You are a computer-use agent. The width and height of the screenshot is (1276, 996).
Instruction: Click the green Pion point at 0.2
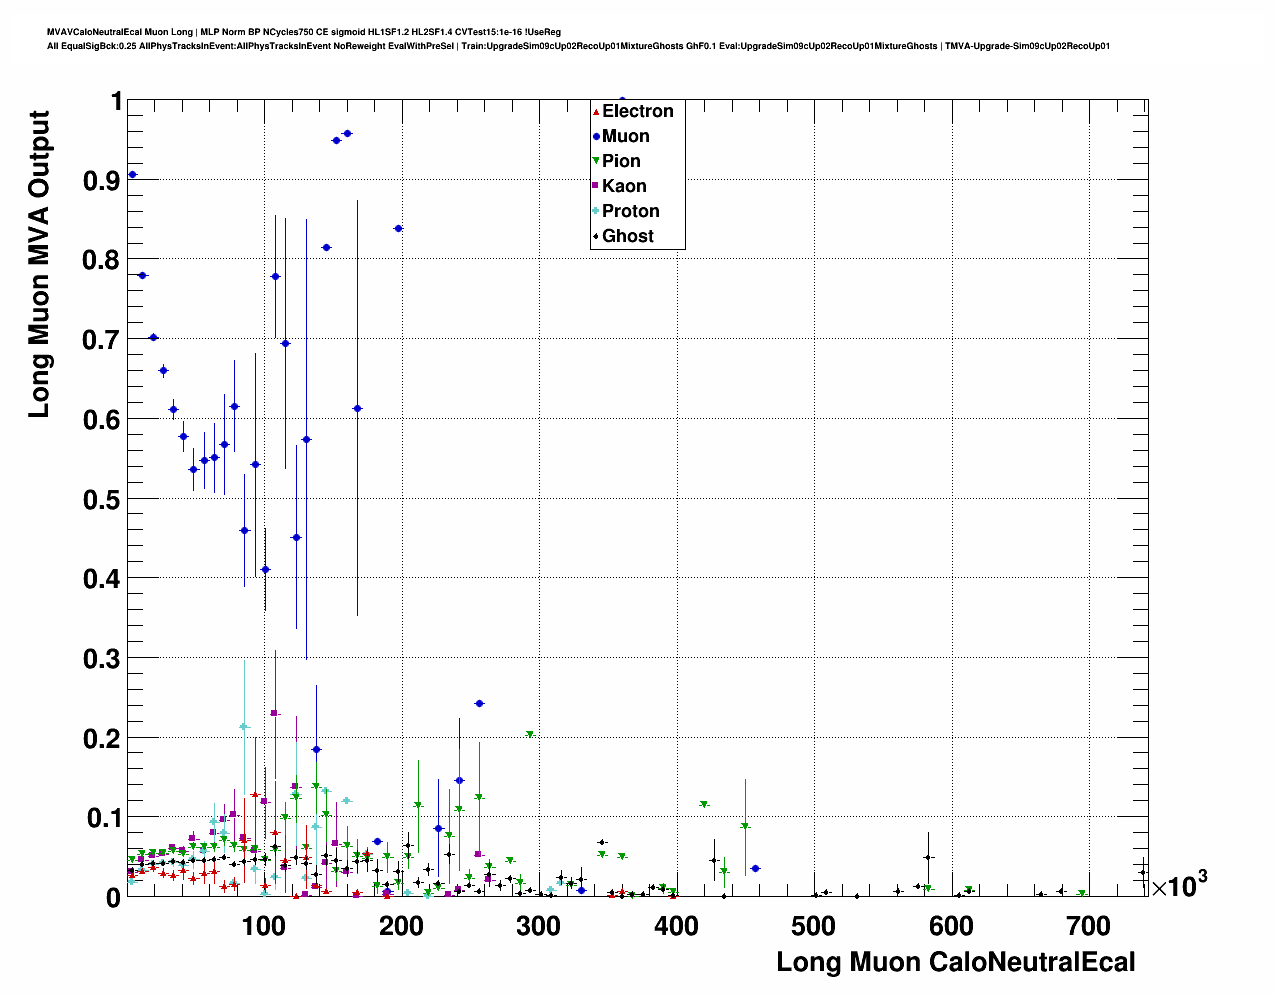click(530, 734)
